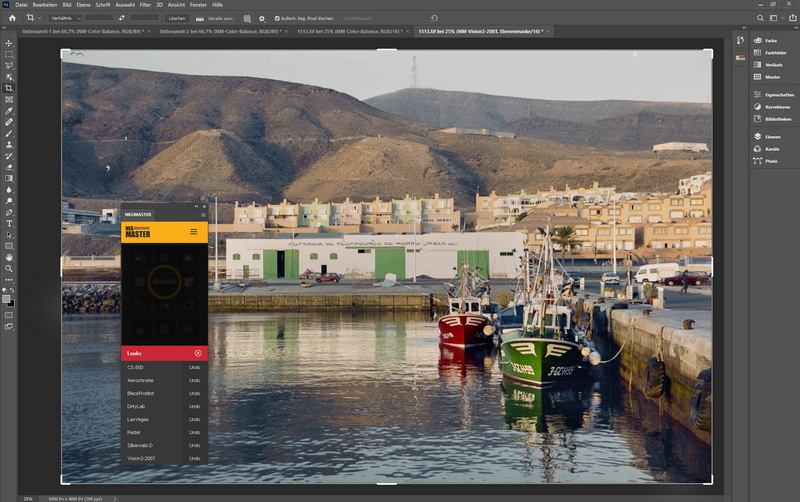Viewport: 800px width, 502px height.
Task: Select the Zoom magnifier tool
Action: pos(9,268)
